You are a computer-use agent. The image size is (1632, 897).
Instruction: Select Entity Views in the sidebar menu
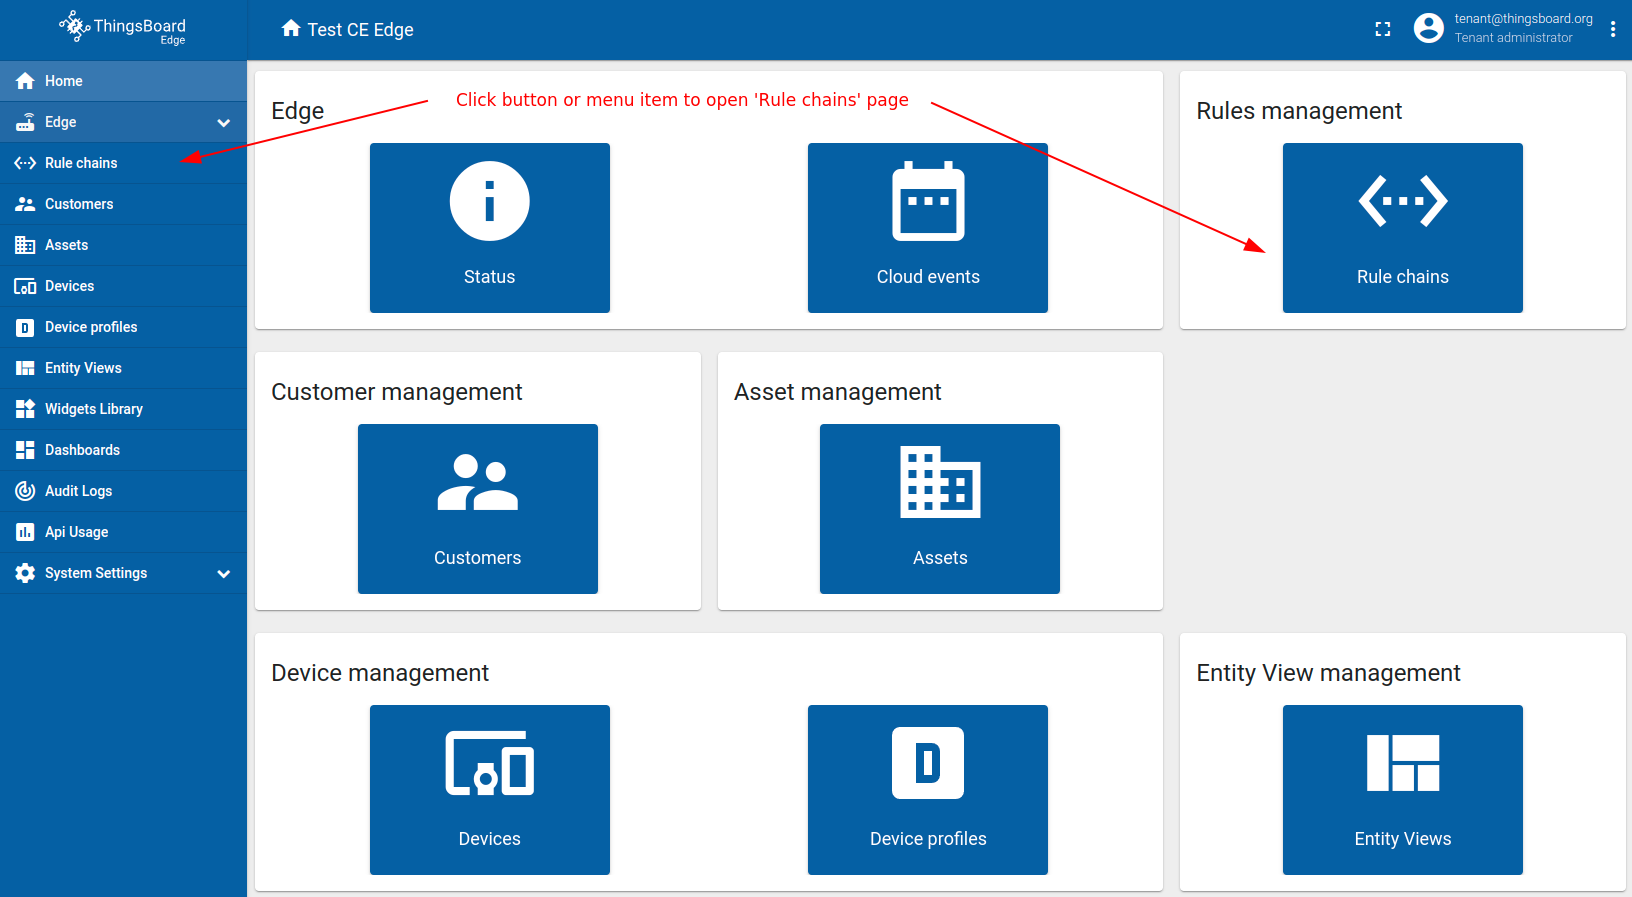pyautogui.click(x=123, y=368)
